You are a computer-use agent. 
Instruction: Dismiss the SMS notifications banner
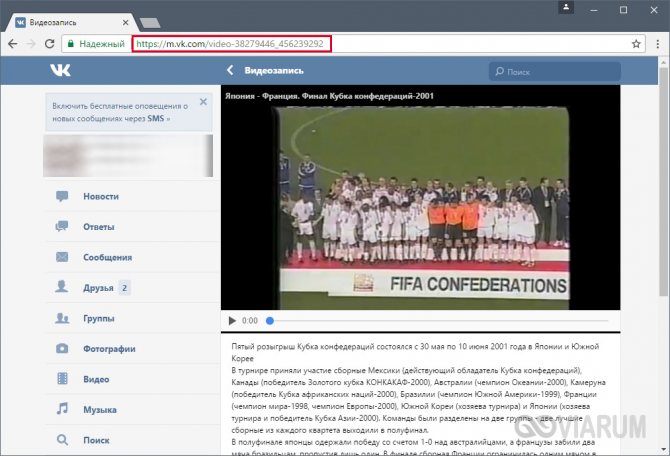(203, 102)
